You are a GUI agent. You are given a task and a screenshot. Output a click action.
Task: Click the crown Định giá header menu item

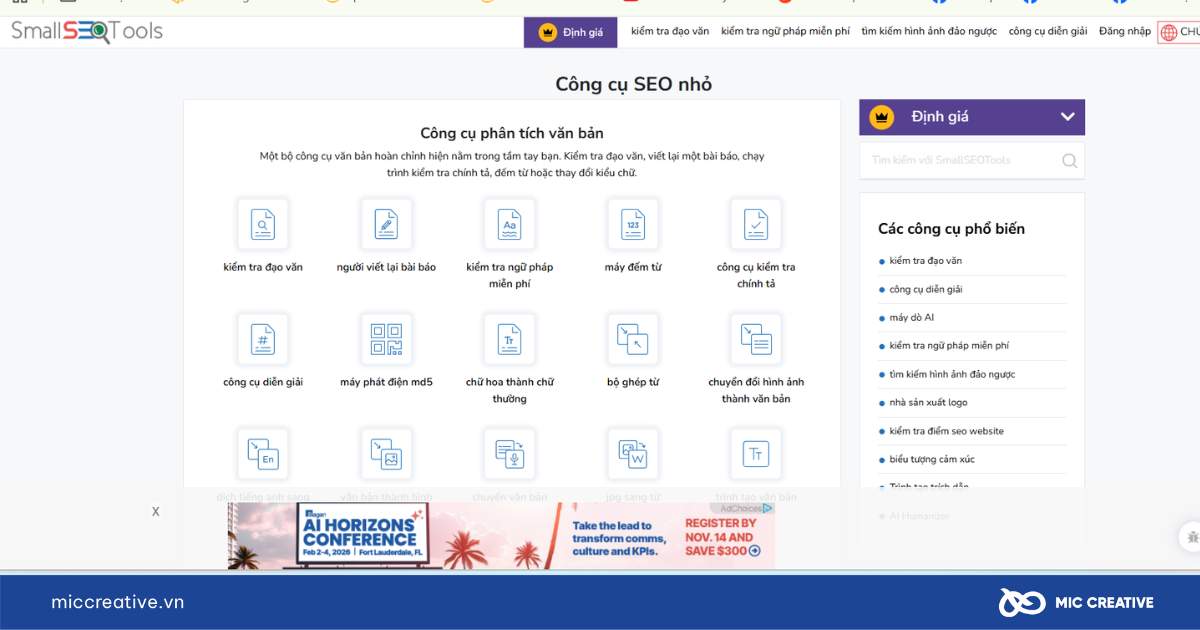tap(570, 31)
